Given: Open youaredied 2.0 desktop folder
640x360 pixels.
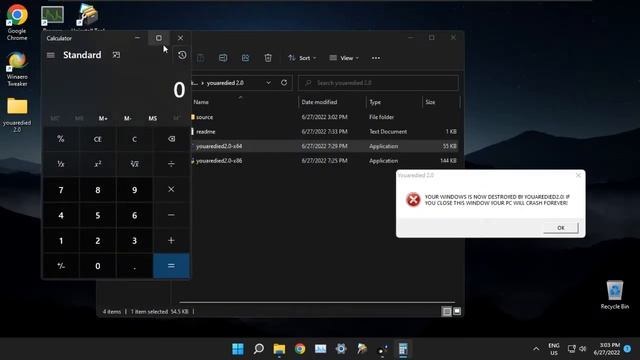Looking at the screenshot, I should pos(17,115).
